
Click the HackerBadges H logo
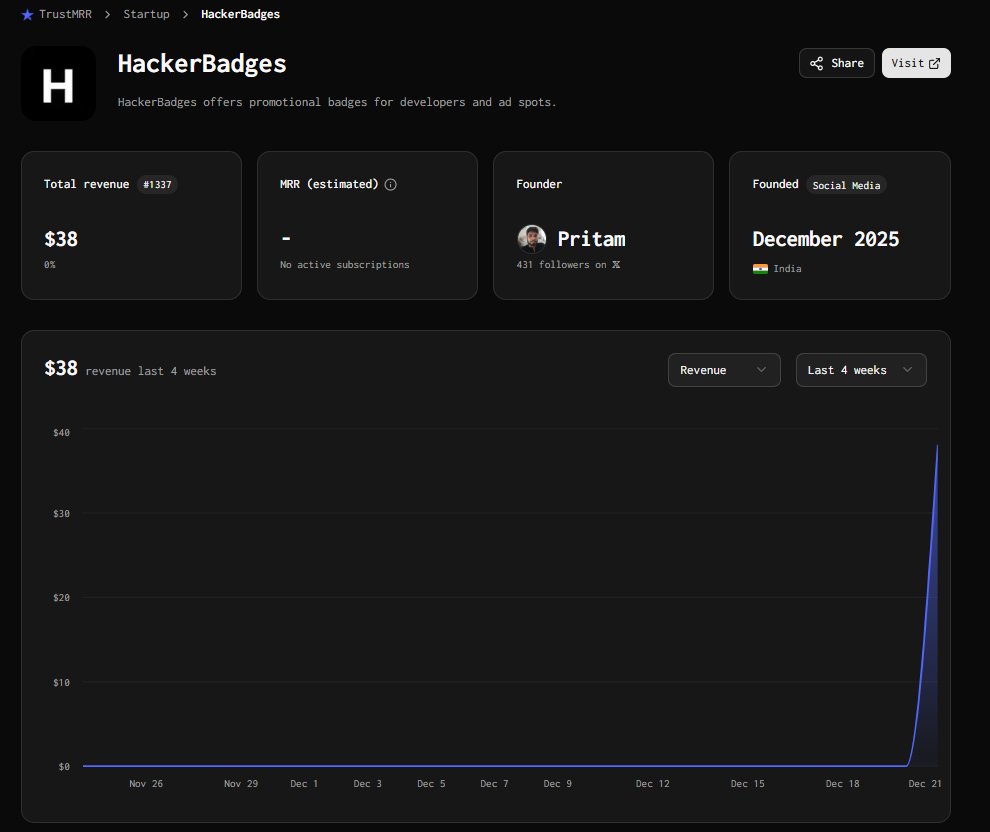58,83
